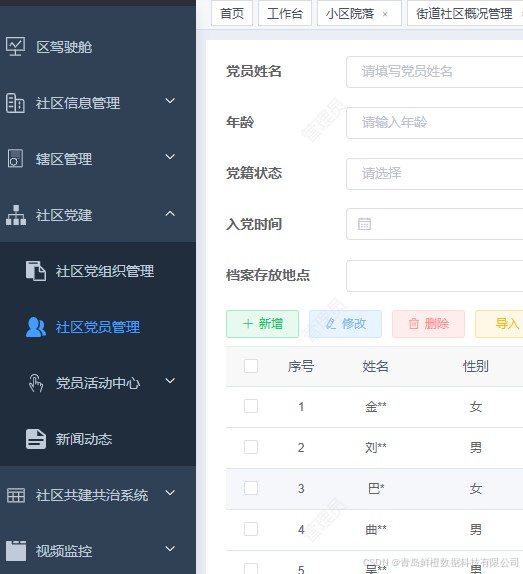Open calendar icon in 入党时间 field
This screenshot has width=523, height=574.
coord(364,224)
